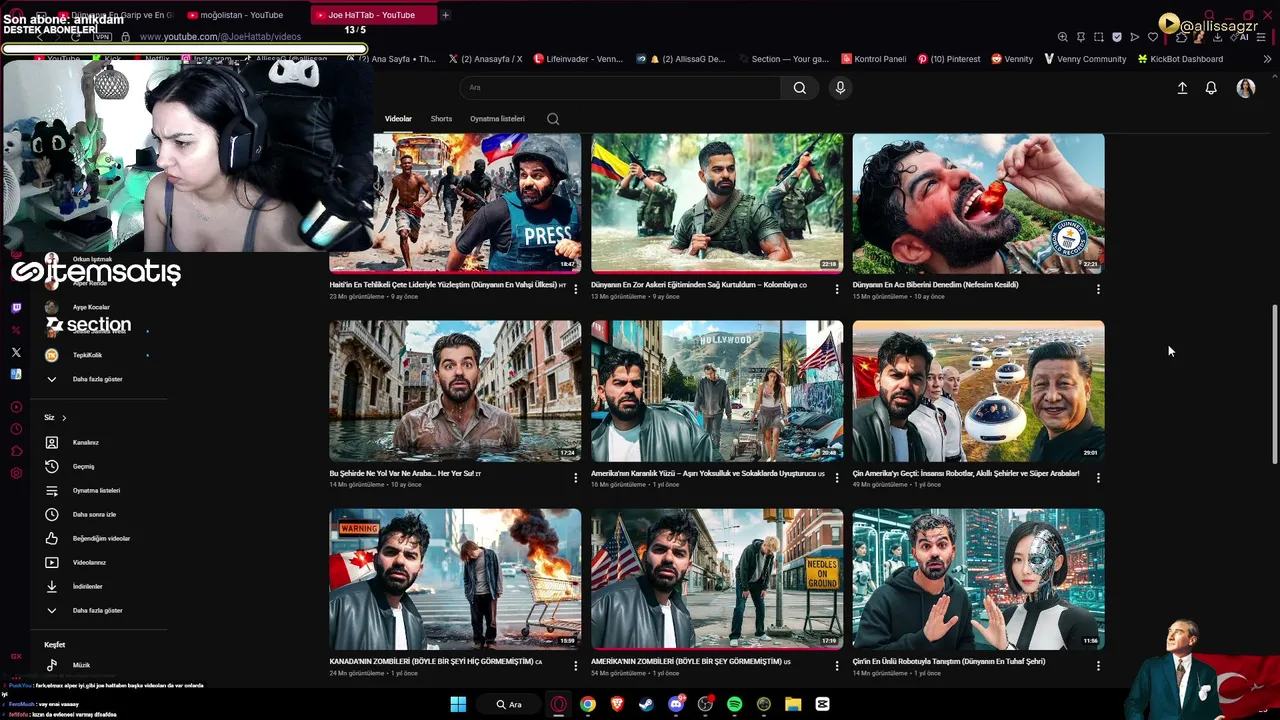This screenshot has height=720, width=1280.
Task: Open the Kanalınız sidebar icon
Action: pos(52,442)
